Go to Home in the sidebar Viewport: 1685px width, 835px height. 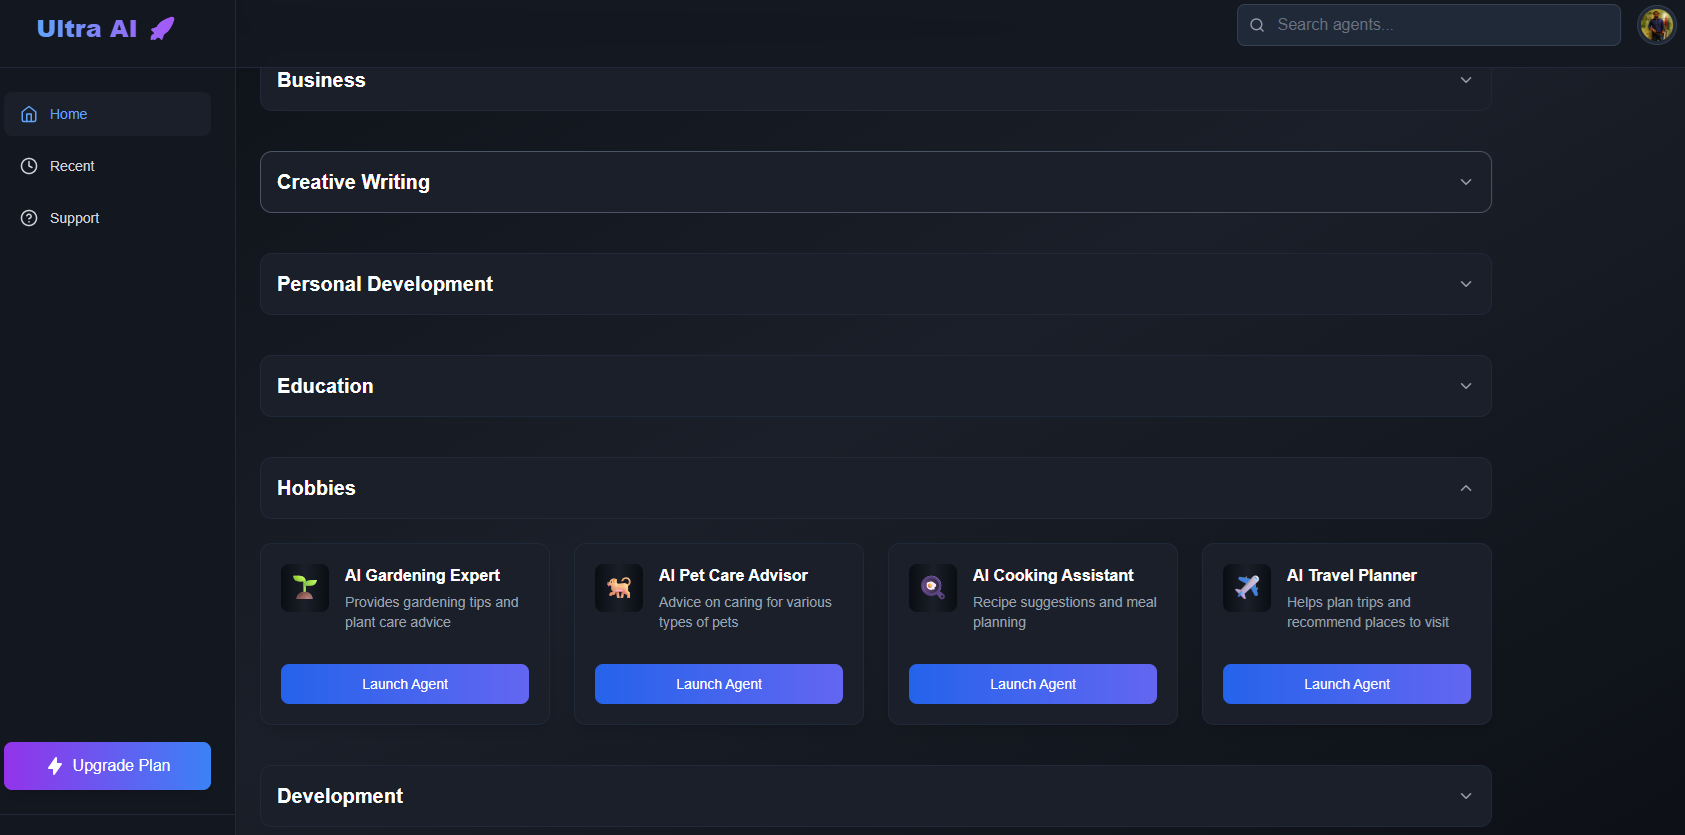click(107, 114)
